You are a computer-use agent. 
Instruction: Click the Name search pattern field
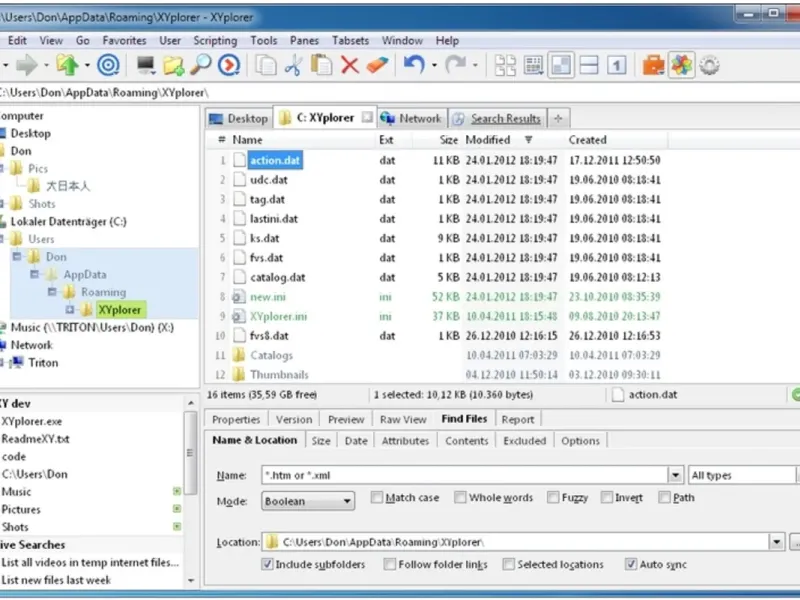pos(464,475)
